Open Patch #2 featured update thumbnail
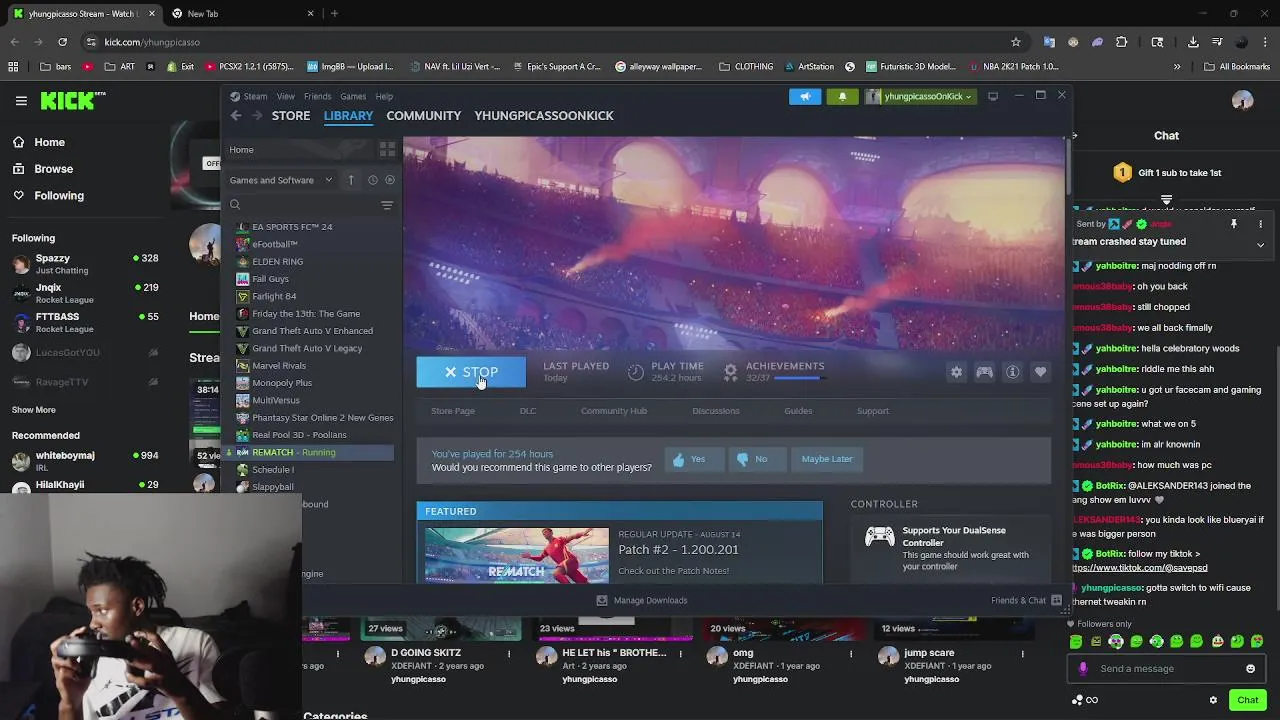Image resolution: width=1280 pixels, height=720 pixels. pos(517,555)
